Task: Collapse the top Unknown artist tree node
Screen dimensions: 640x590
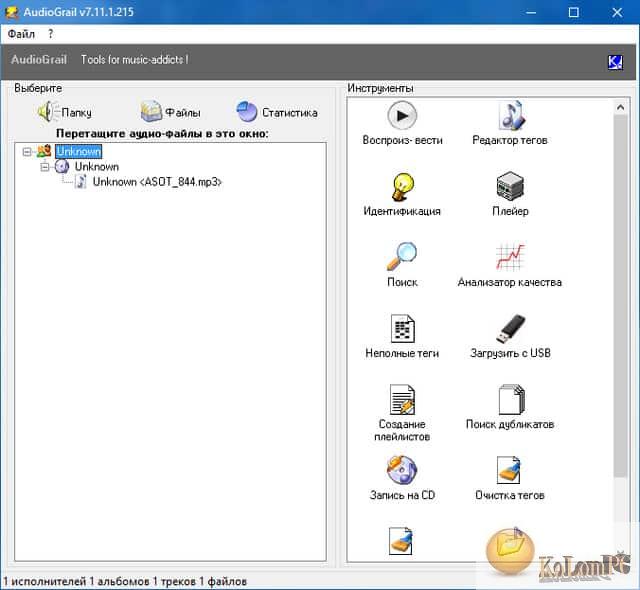Action: pos(27,152)
